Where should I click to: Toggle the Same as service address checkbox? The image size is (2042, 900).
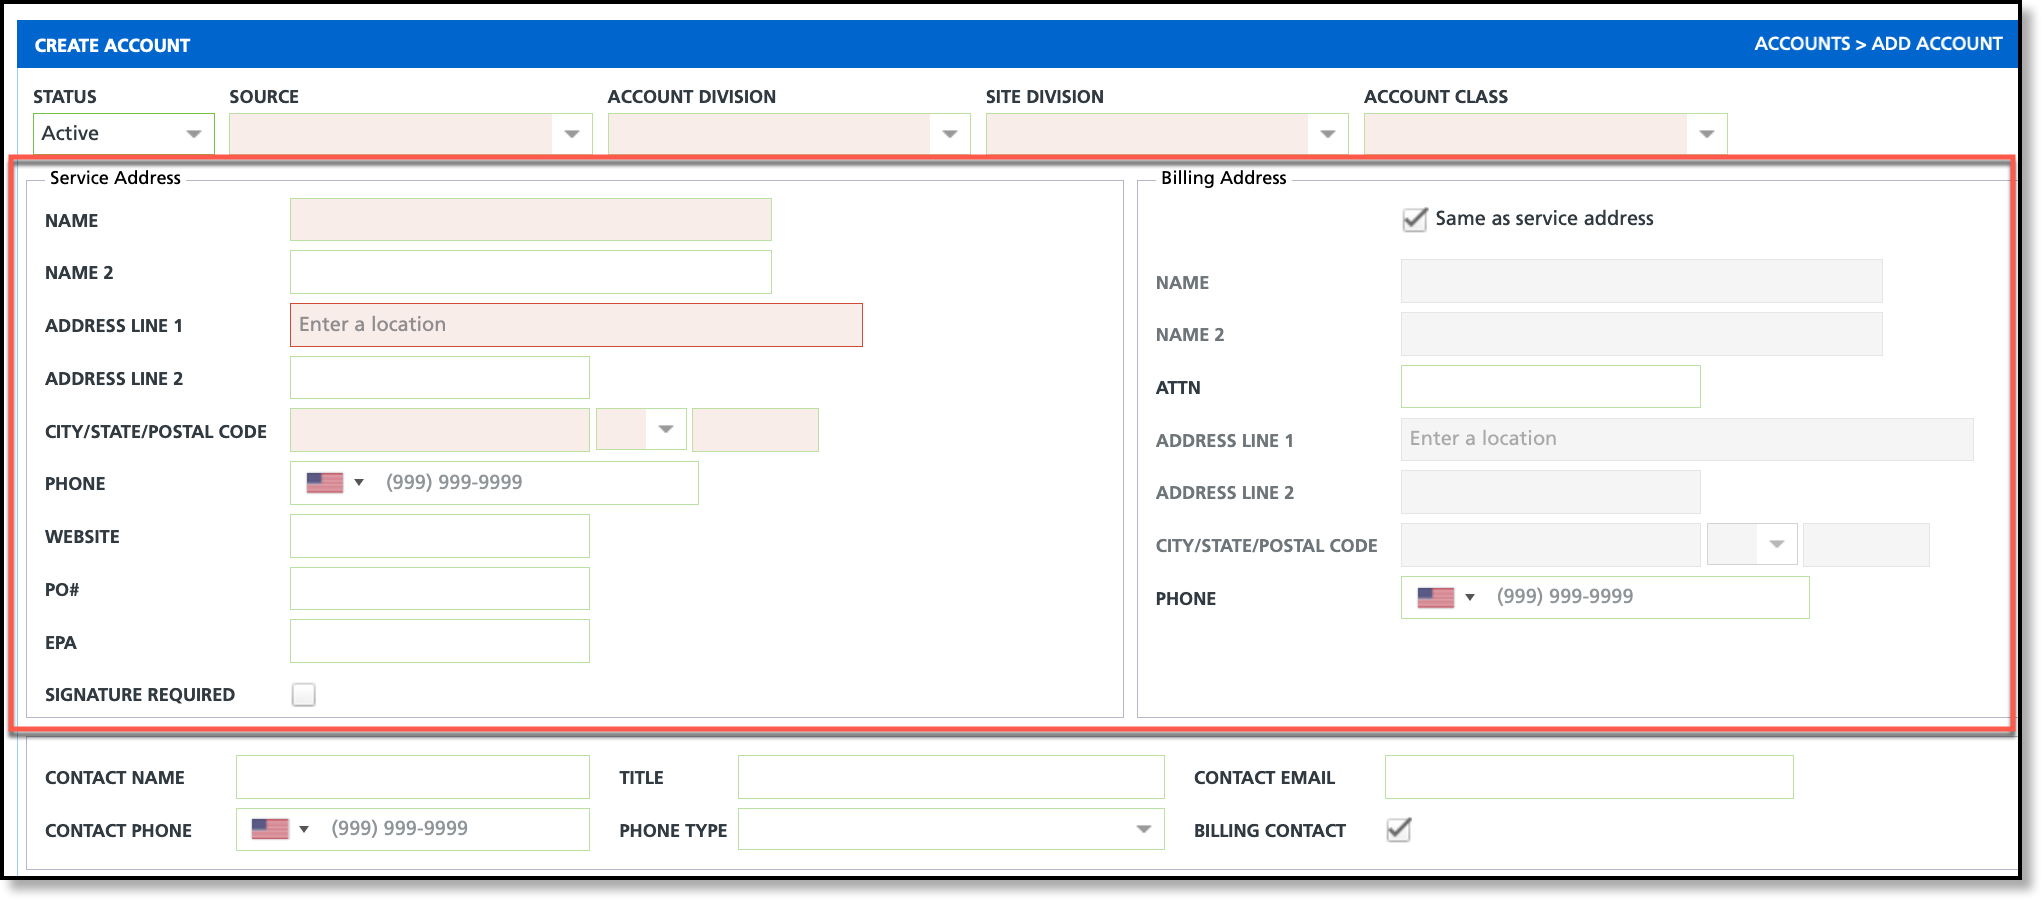click(x=1415, y=219)
